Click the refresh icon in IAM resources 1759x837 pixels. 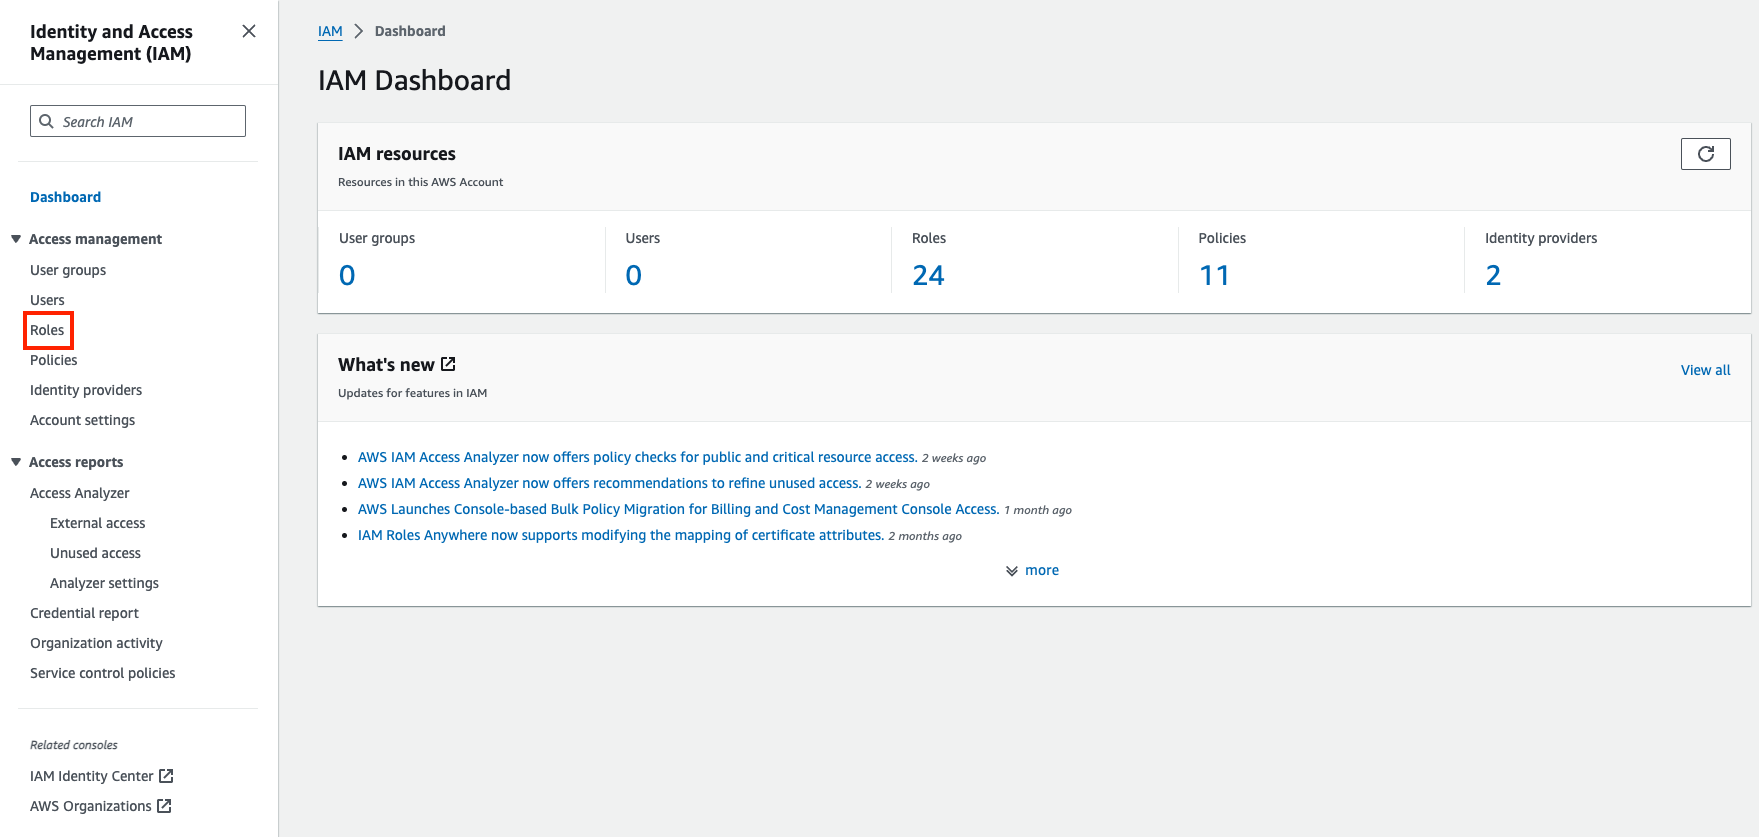pos(1705,154)
